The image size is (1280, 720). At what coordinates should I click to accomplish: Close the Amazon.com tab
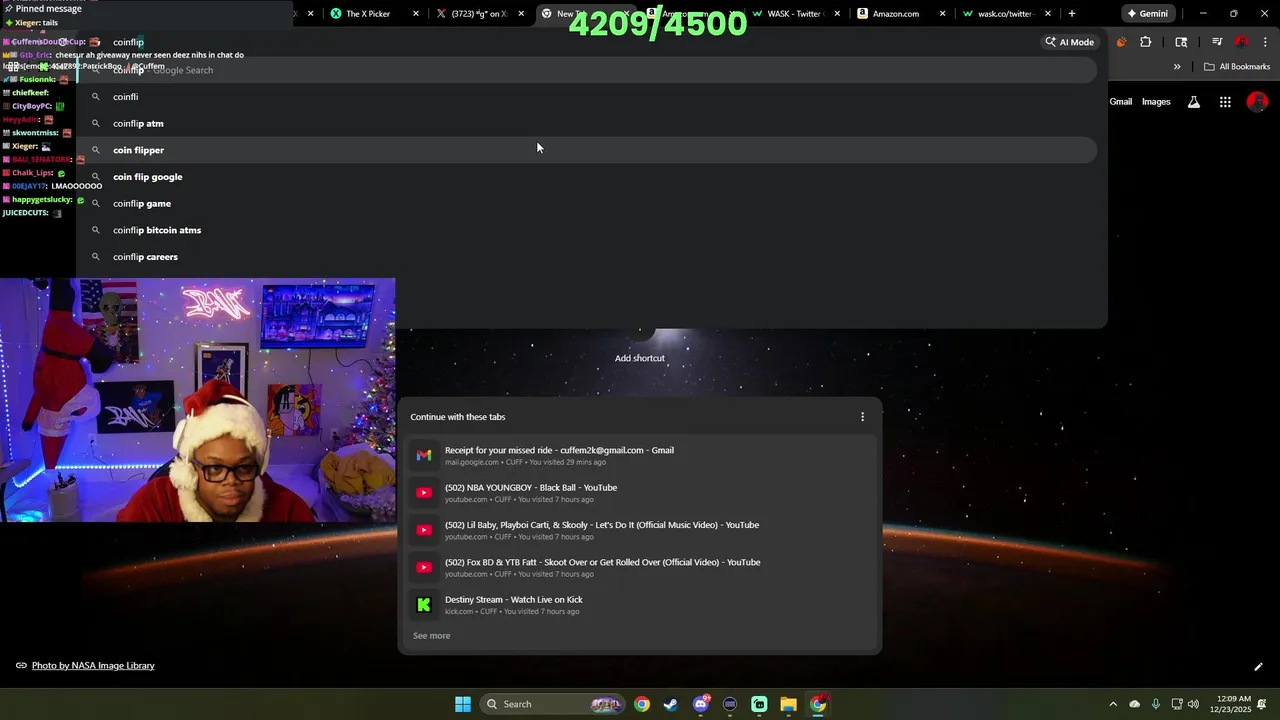coord(942,14)
